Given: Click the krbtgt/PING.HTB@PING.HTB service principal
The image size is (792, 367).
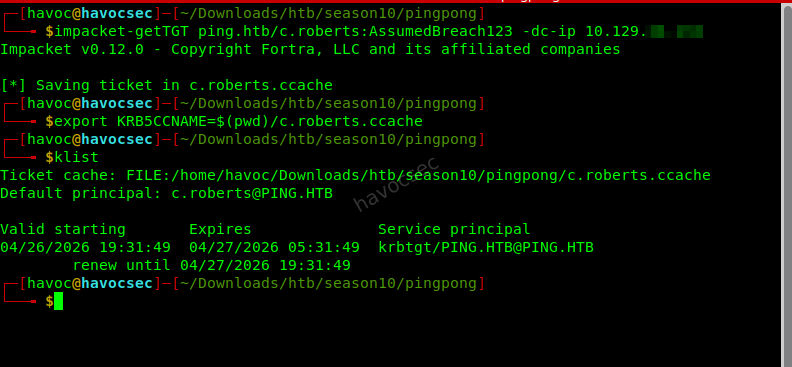Looking at the screenshot, I should coord(485,247).
